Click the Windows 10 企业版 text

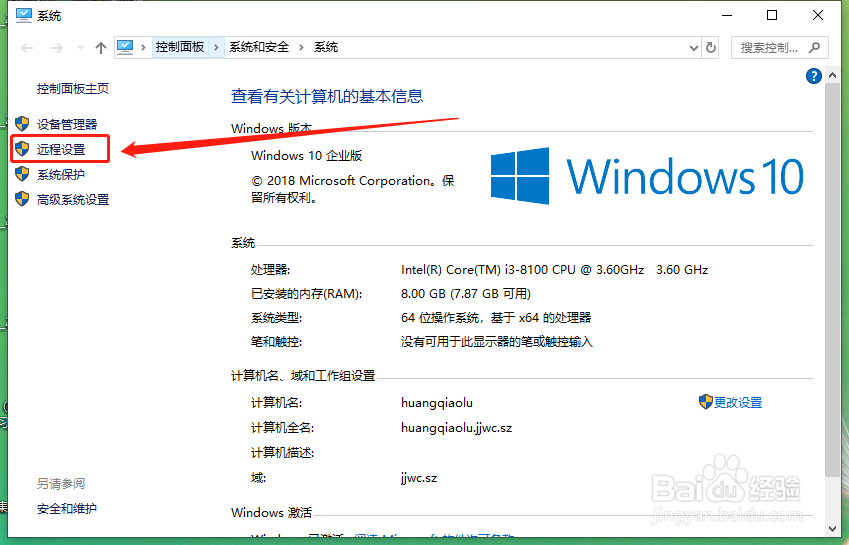(x=306, y=155)
